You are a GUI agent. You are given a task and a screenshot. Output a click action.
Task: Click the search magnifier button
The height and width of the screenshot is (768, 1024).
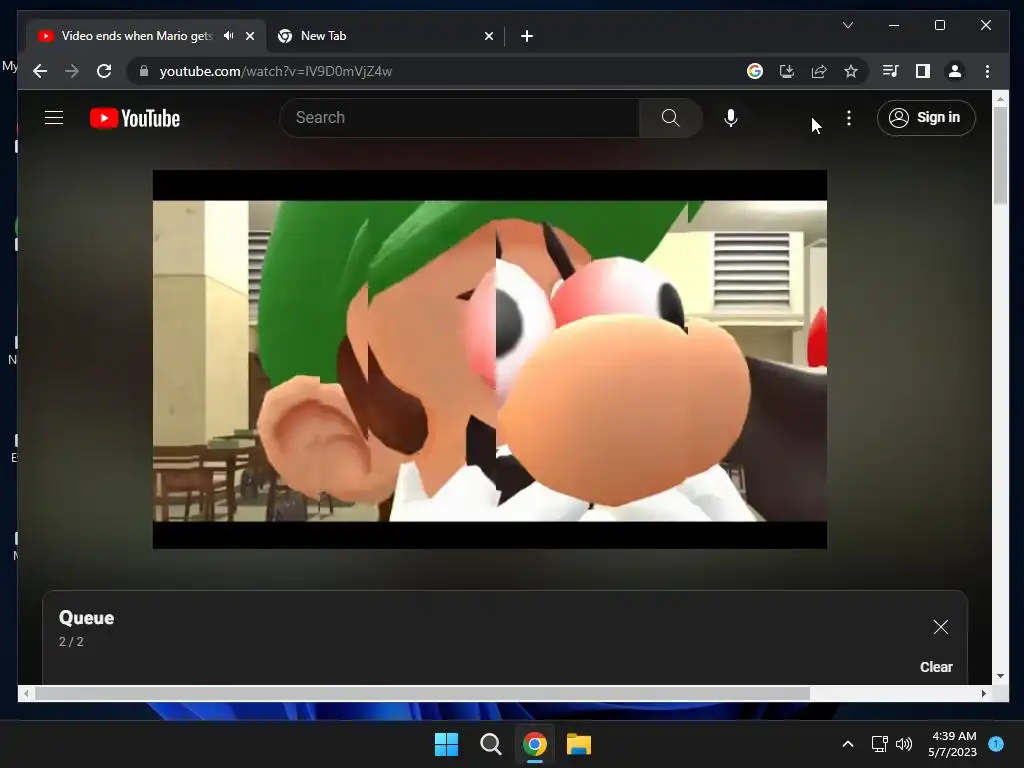click(670, 118)
